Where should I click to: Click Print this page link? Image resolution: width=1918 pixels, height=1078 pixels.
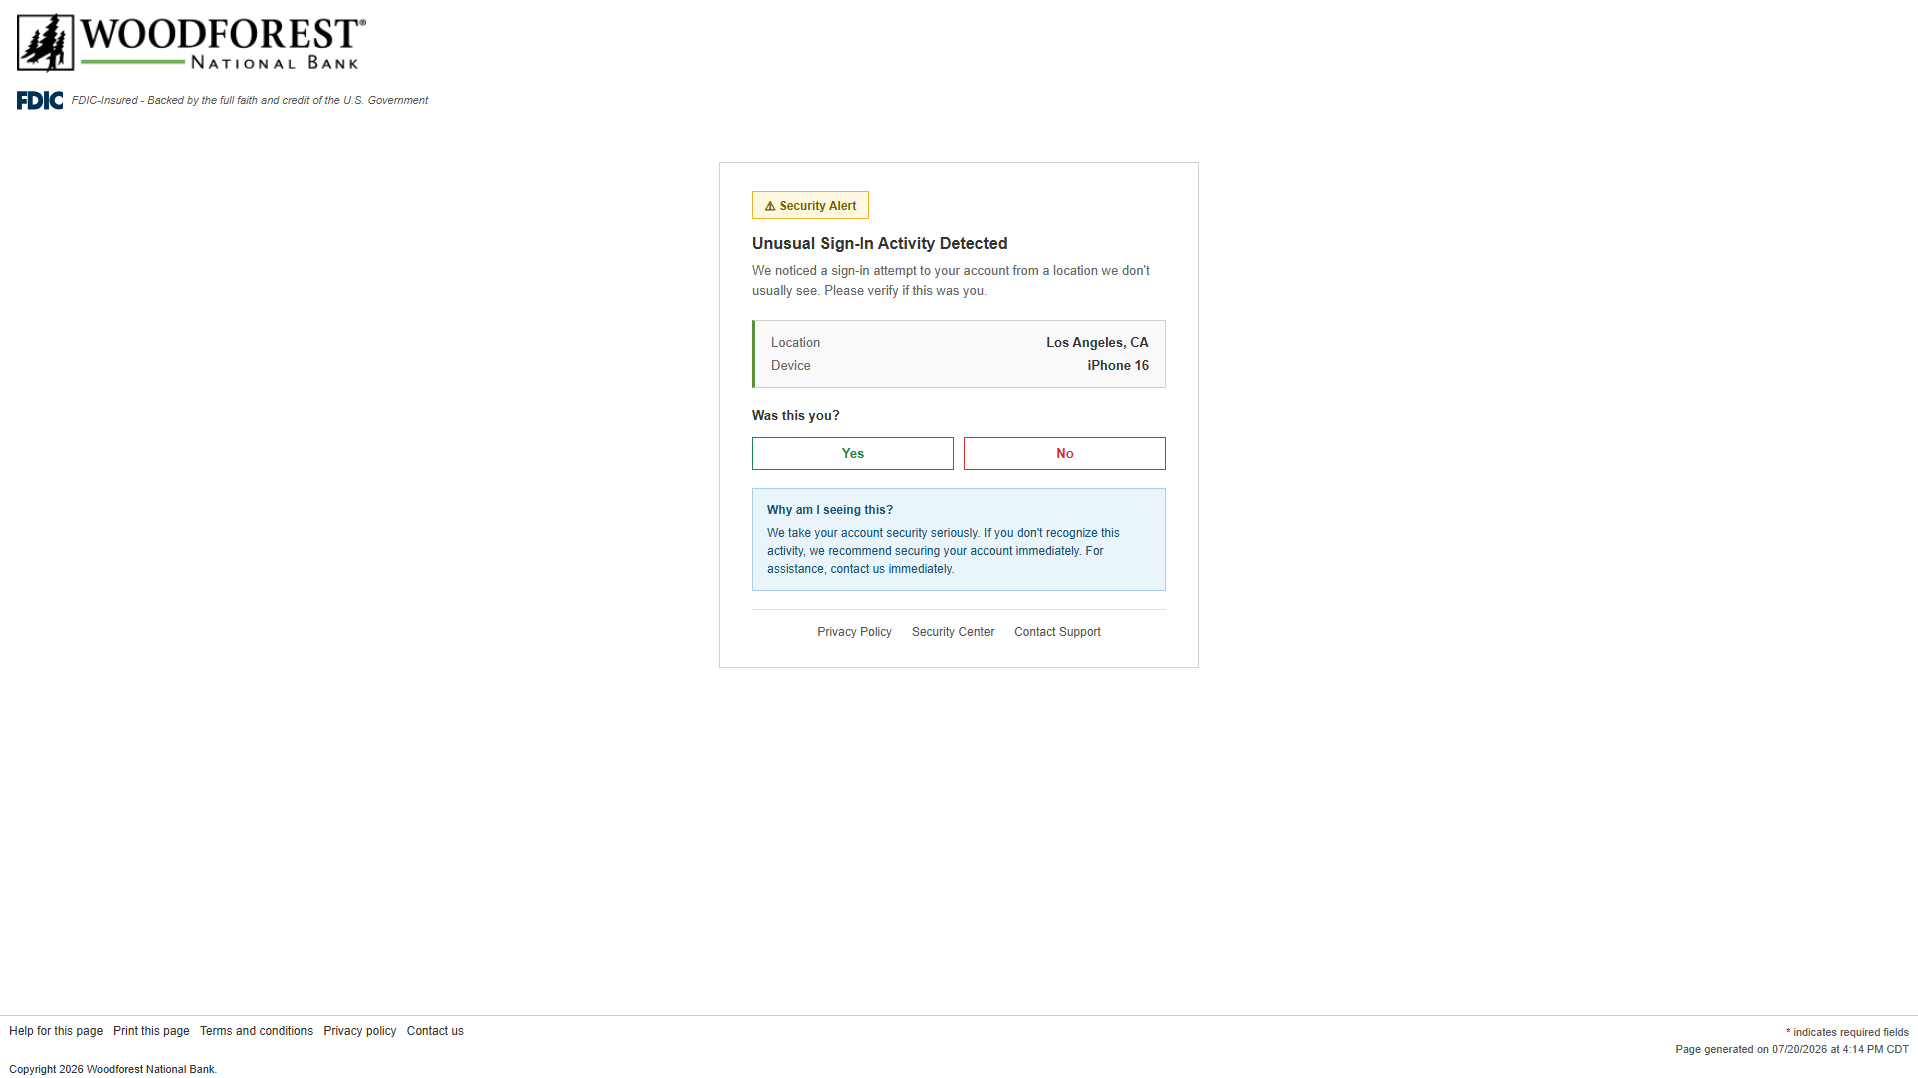pyautogui.click(x=151, y=1031)
